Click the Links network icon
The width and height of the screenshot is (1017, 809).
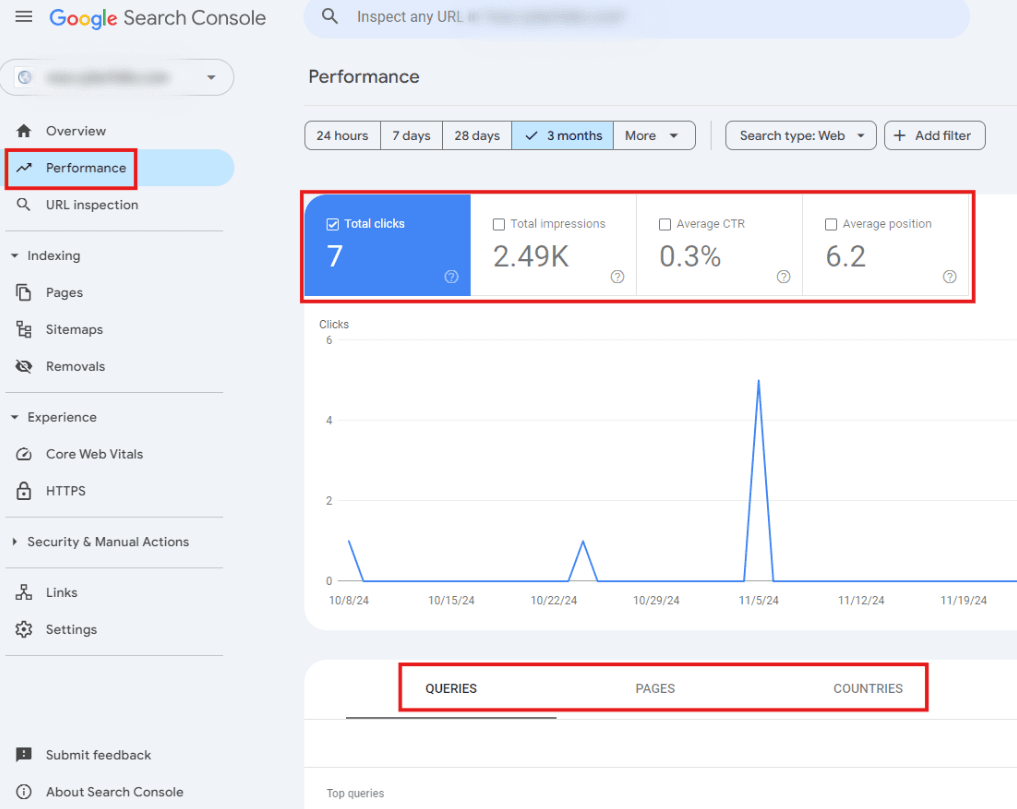24,592
